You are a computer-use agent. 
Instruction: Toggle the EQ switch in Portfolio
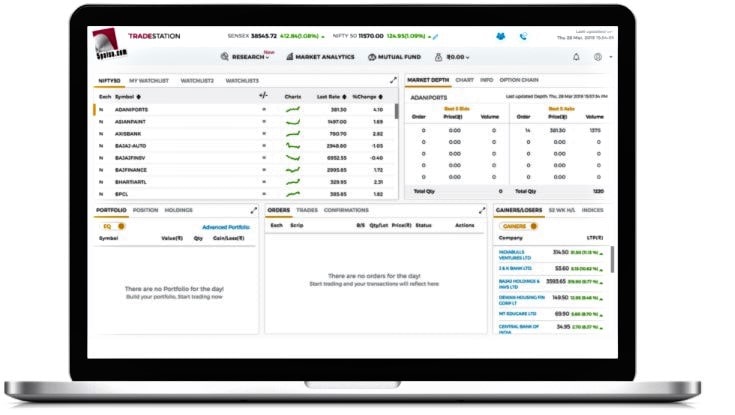click(x=108, y=226)
